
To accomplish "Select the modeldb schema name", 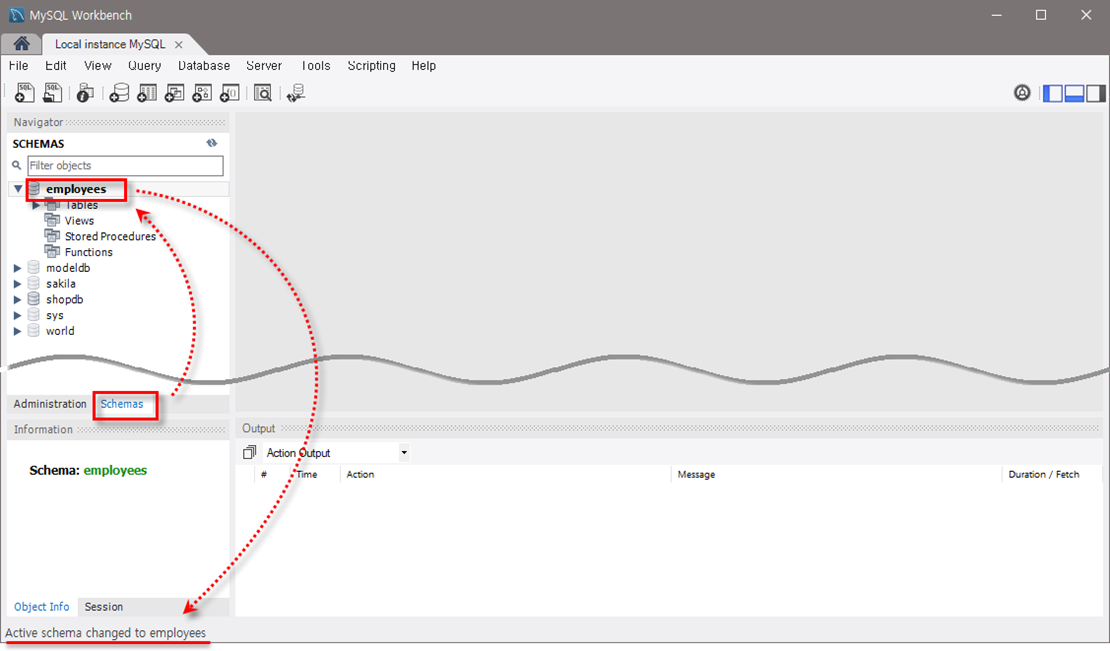I will (68, 268).
